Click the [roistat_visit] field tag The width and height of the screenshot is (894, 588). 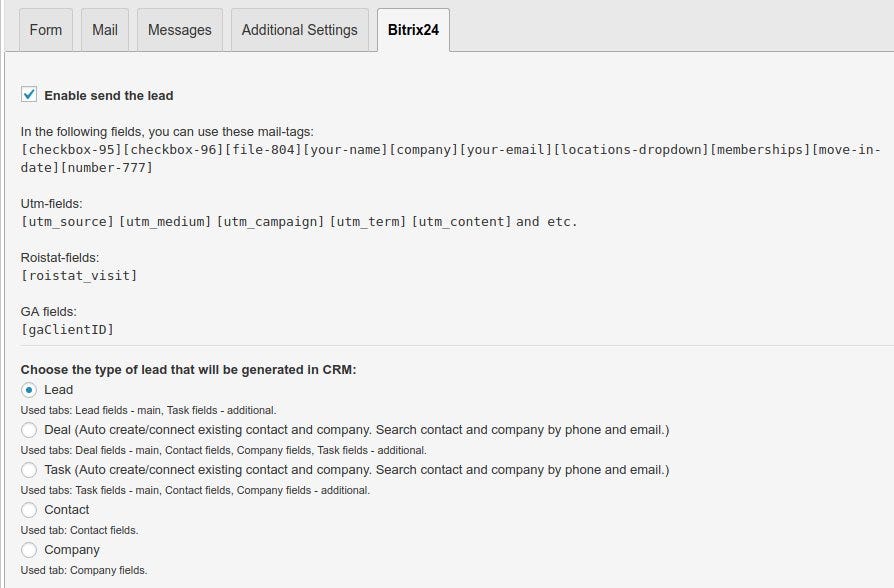point(79,275)
